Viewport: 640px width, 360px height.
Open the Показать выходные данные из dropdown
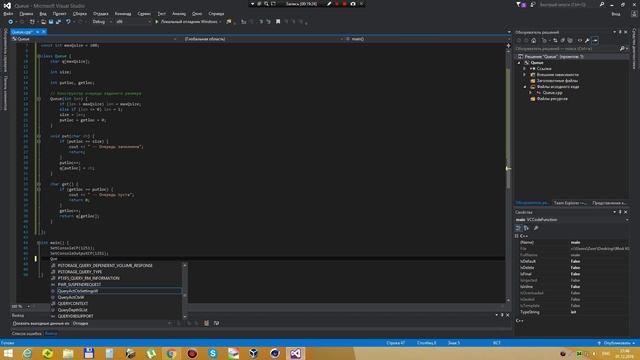click(x=121, y=323)
